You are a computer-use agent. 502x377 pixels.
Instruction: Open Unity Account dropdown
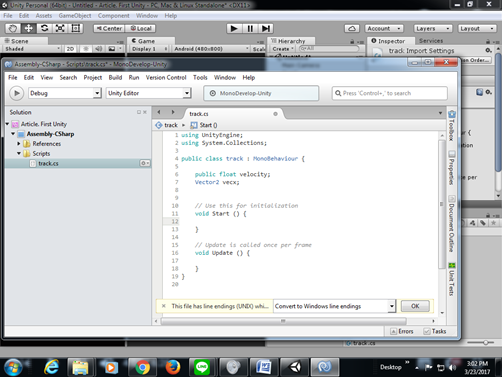coord(384,29)
